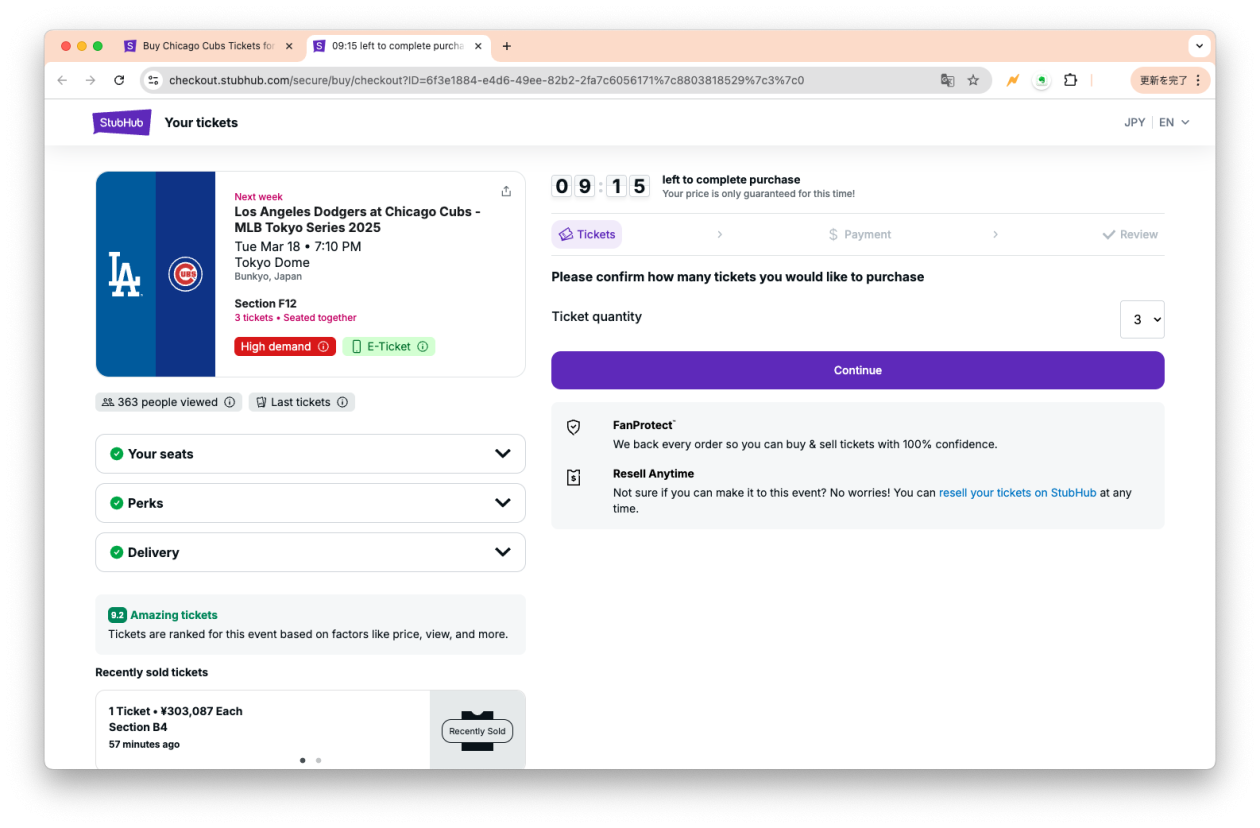The image size is (1260, 828).
Task: Click the Resell Anytime ticket icon
Action: (x=573, y=477)
